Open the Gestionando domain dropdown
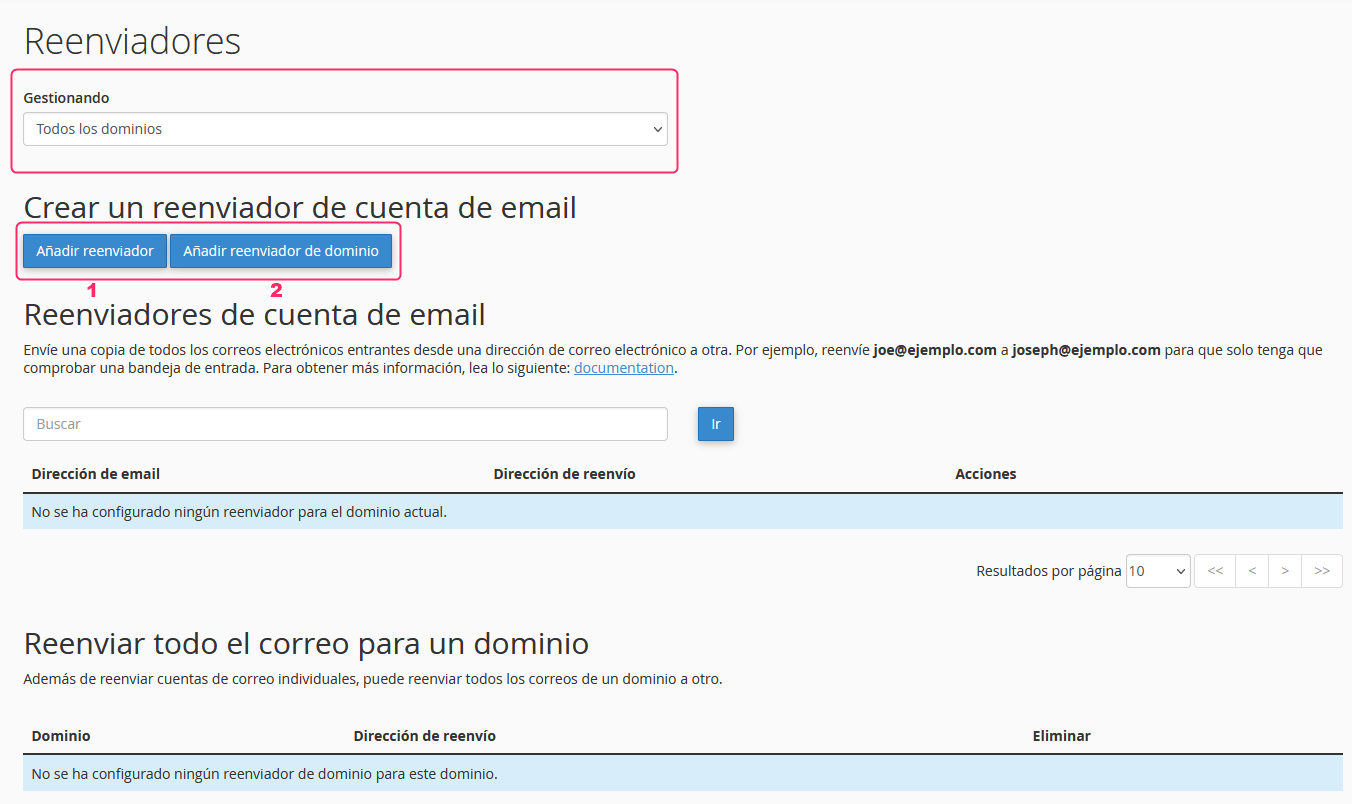Screen dimensions: 1352x804 coord(345,129)
